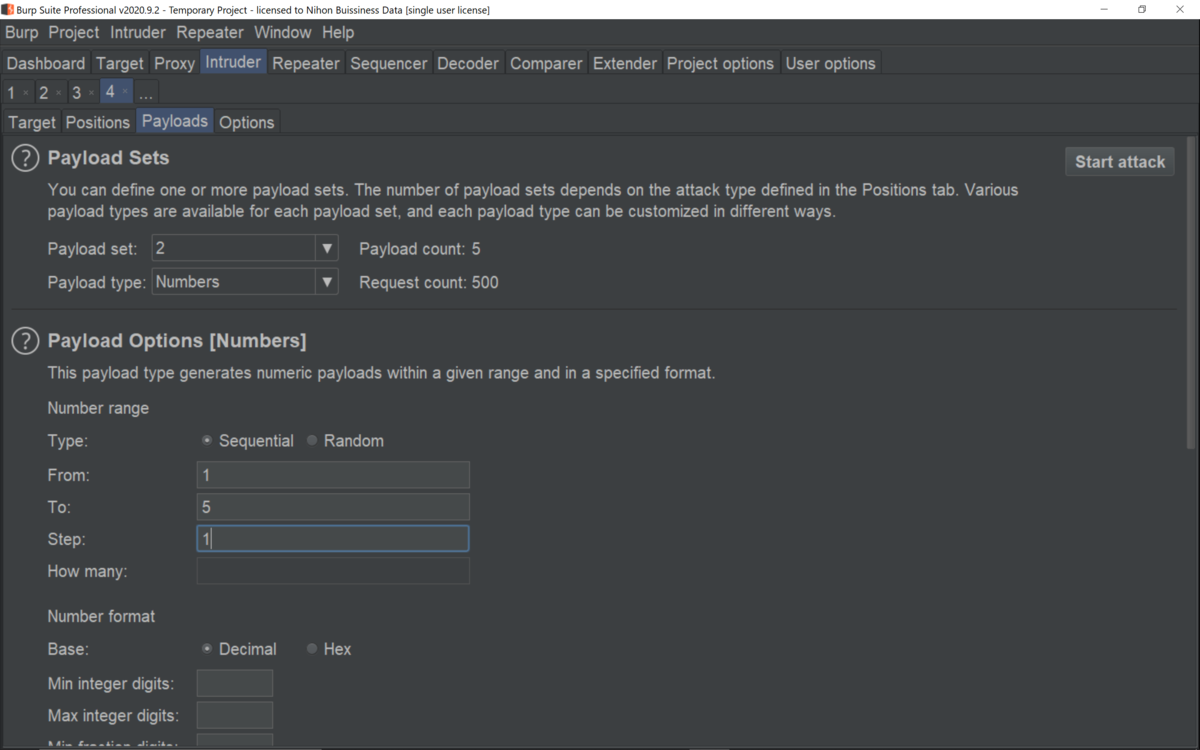Open the Window menu
This screenshot has height=750, width=1200.
point(283,32)
